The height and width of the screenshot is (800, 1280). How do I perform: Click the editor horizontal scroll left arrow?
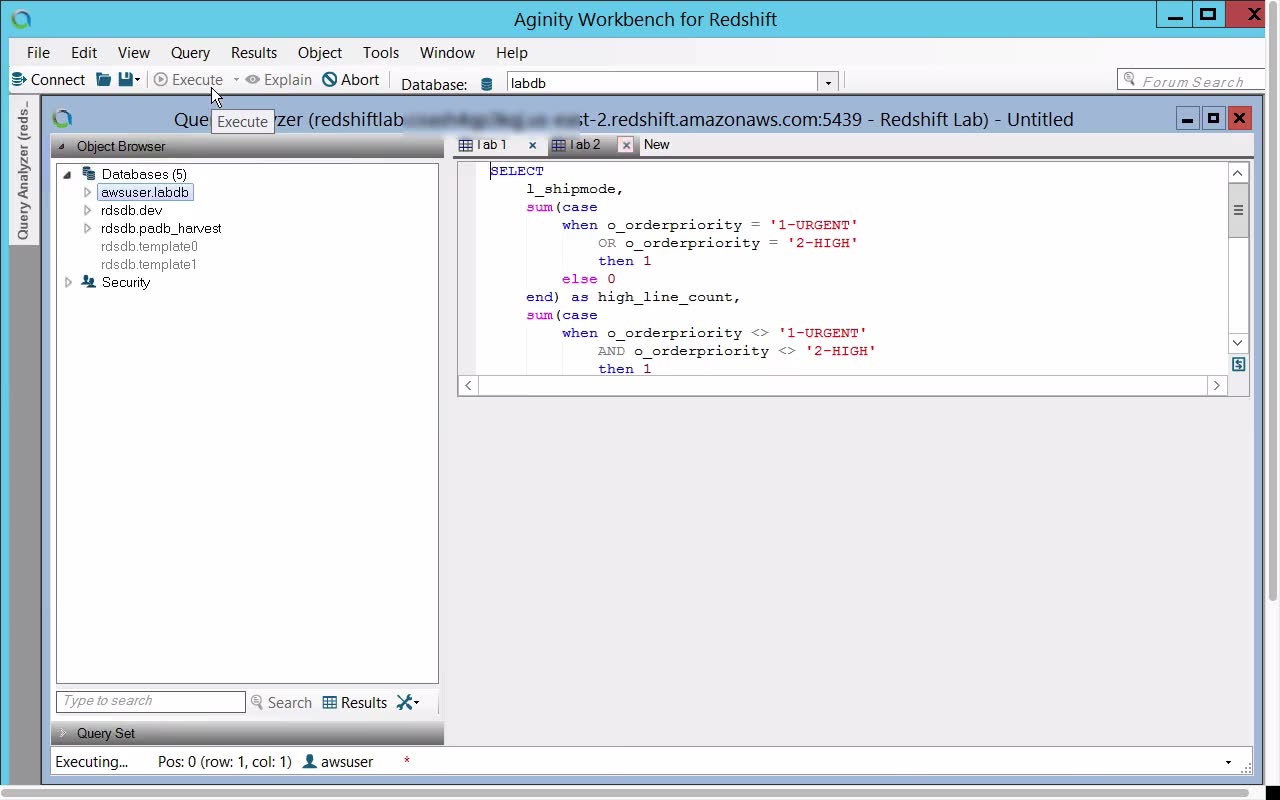tap(468, 385)
